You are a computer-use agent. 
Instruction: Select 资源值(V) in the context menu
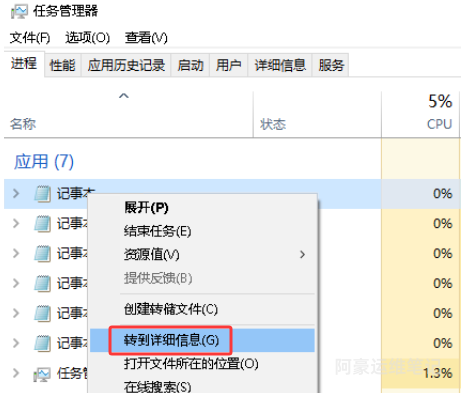[202, 255]
